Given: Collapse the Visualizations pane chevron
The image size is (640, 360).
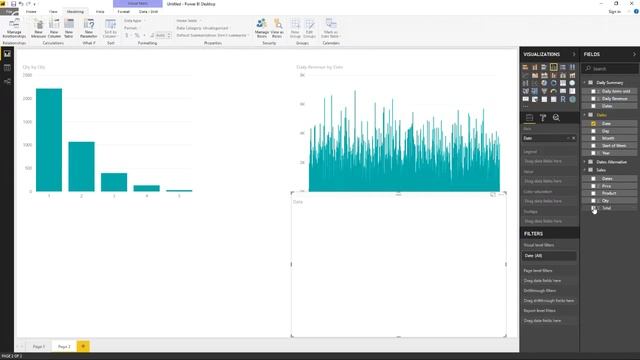Looking at the screenshot, I should pyautogui.click(x=573, y=54).
